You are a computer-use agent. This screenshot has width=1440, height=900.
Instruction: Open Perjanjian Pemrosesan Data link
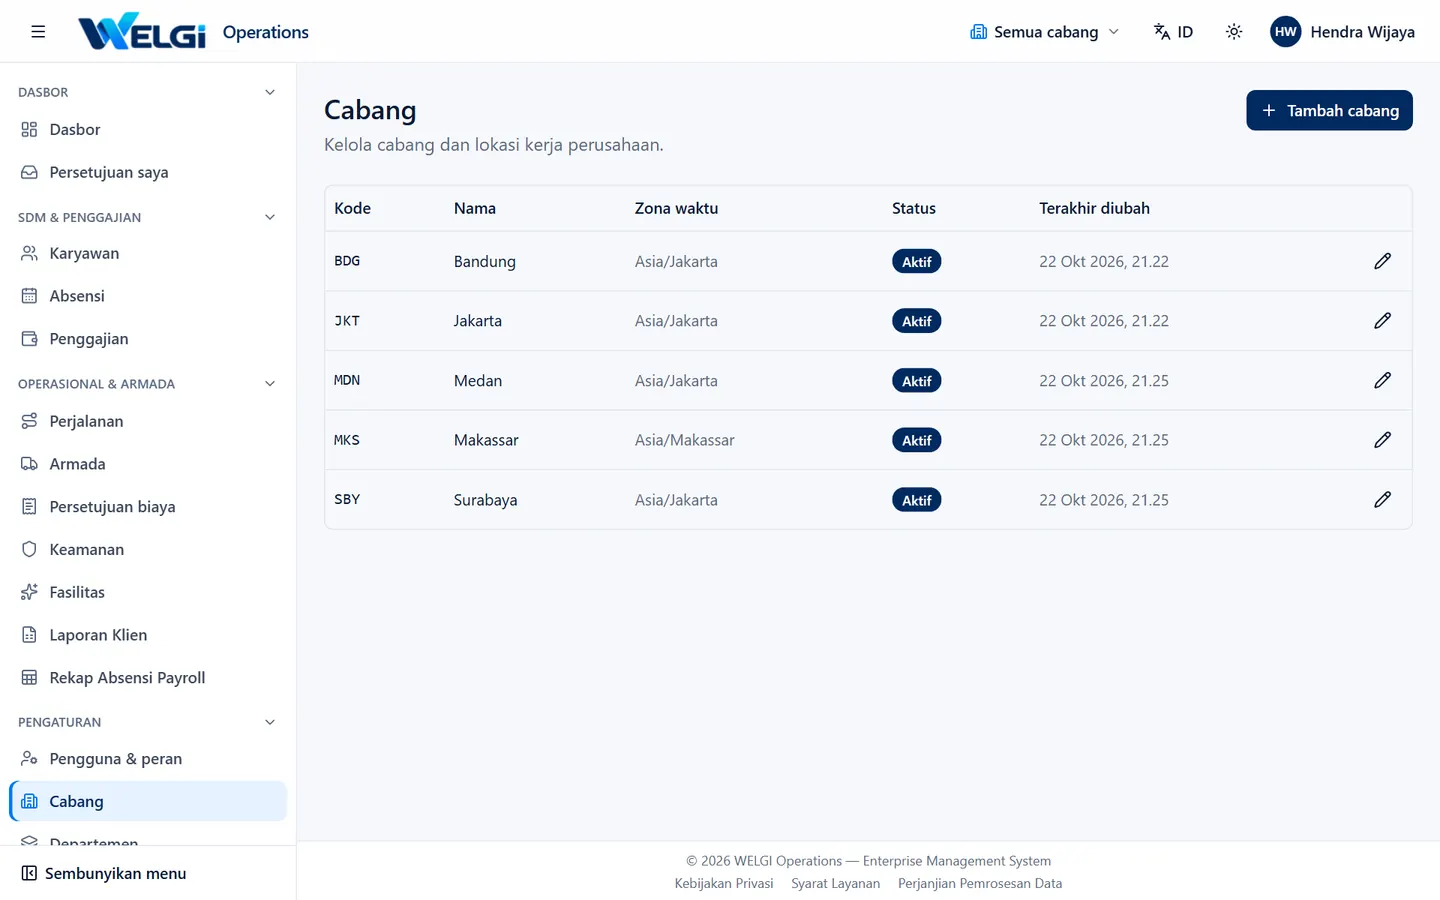click(980, 883)
